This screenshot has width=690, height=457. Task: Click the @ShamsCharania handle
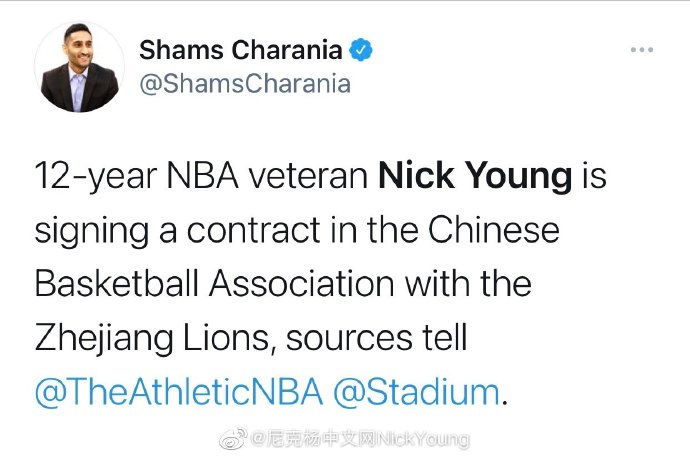click(x=245, y=84)
